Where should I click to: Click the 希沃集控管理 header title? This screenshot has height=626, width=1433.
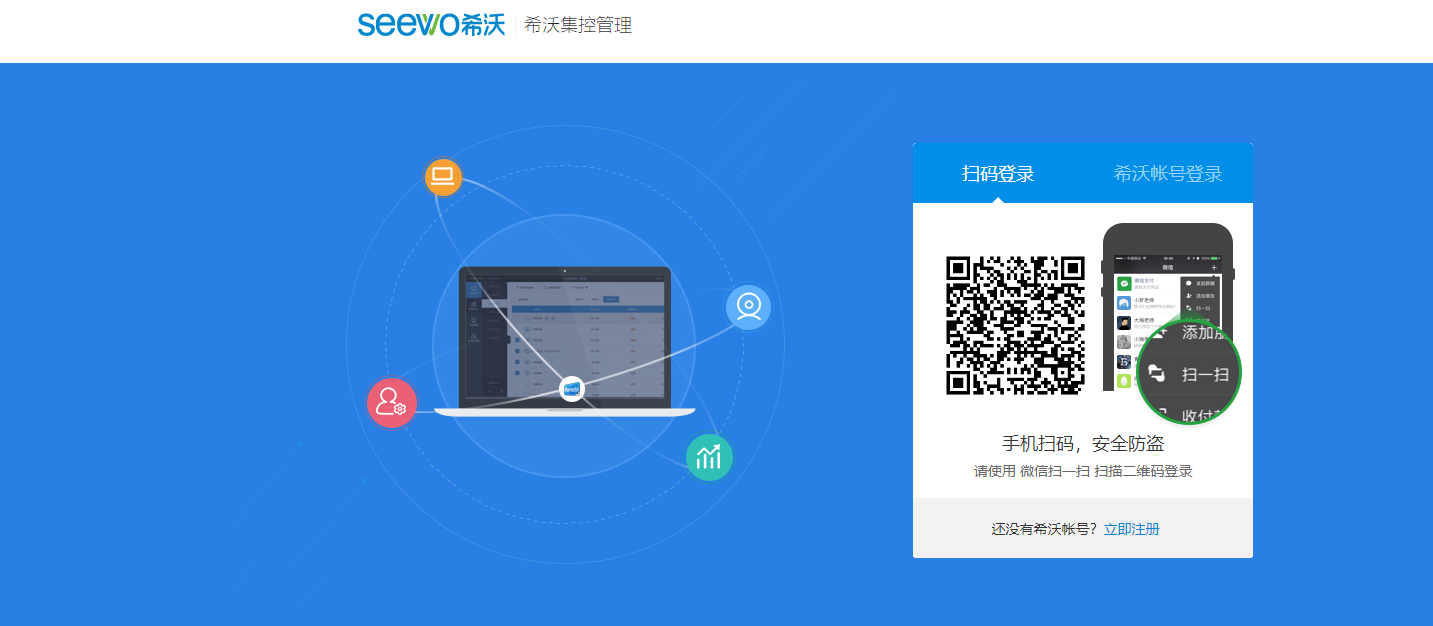pyautogui.click(x=578, y=25)
